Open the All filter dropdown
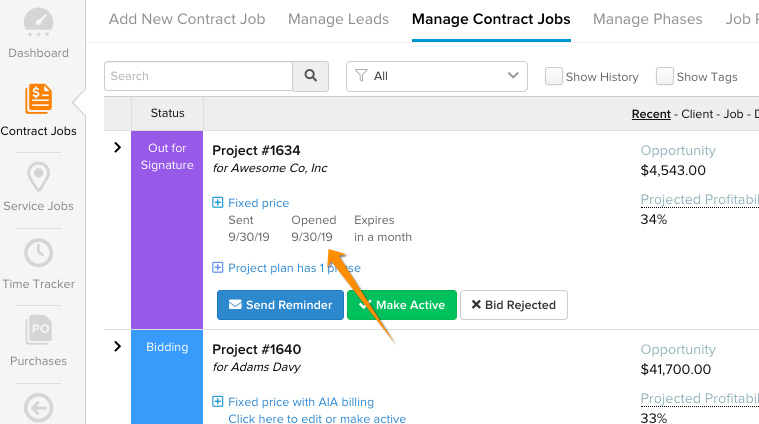 pos(437,76)
